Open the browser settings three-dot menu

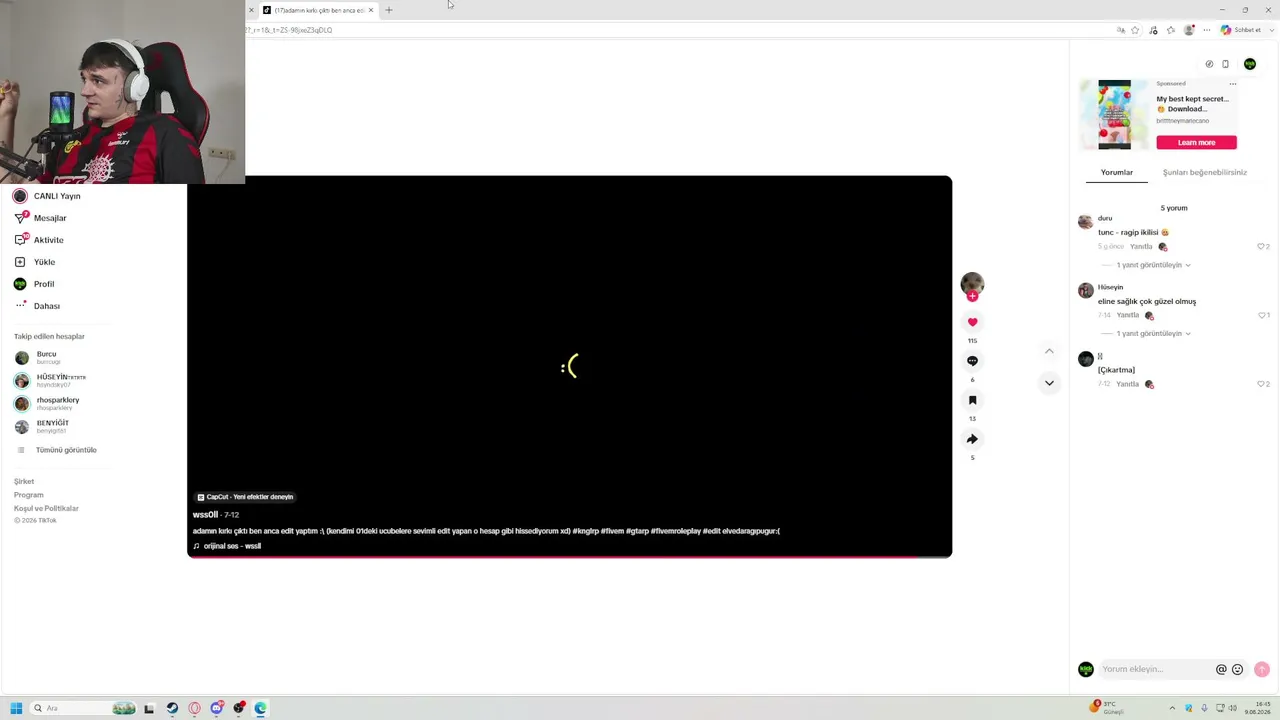1206,30
